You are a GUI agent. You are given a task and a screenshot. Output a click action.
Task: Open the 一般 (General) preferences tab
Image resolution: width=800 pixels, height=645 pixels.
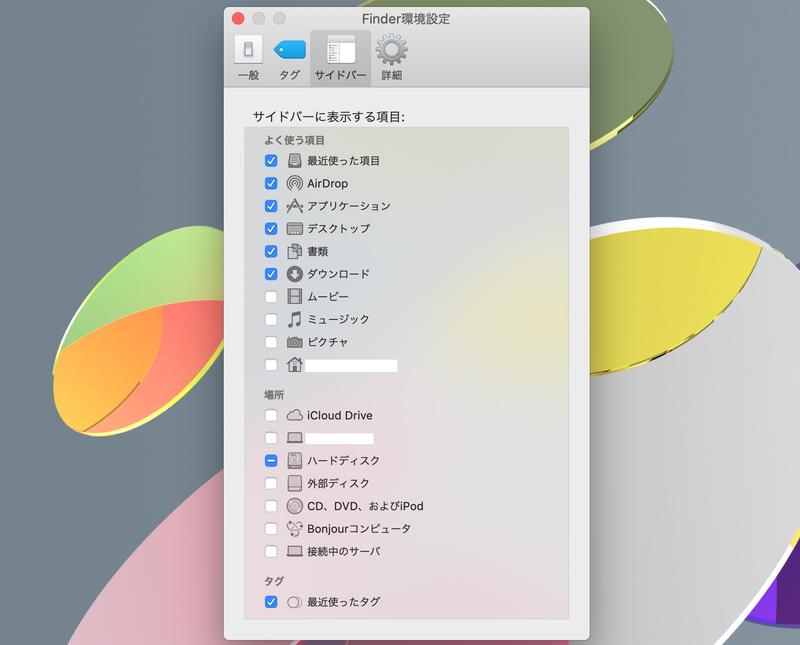pyautogui.click(x=248, y=58)
